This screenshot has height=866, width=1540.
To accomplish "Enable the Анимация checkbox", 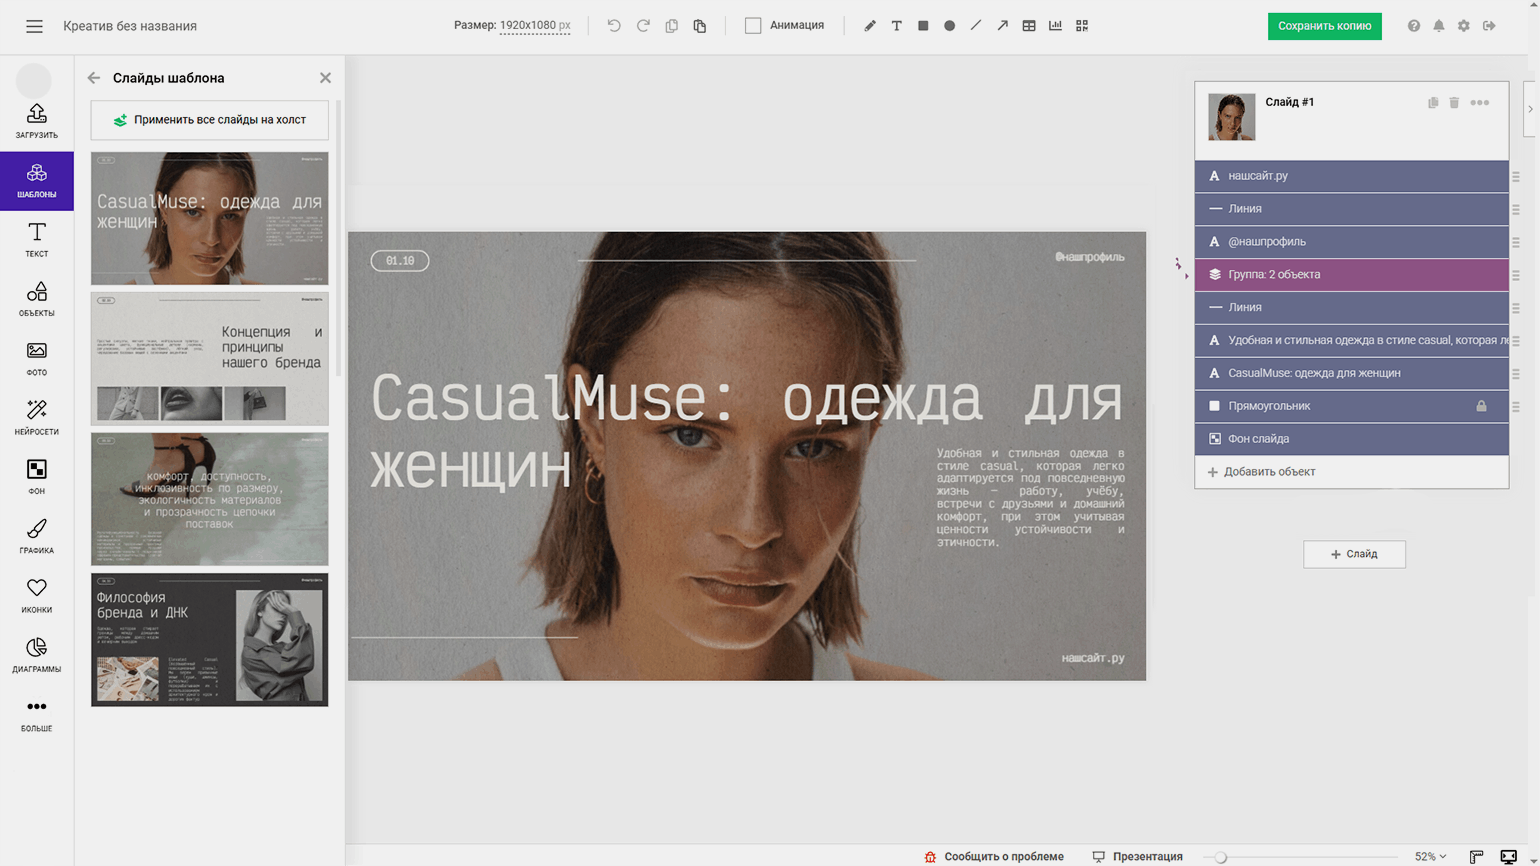I will coord(753,26).
